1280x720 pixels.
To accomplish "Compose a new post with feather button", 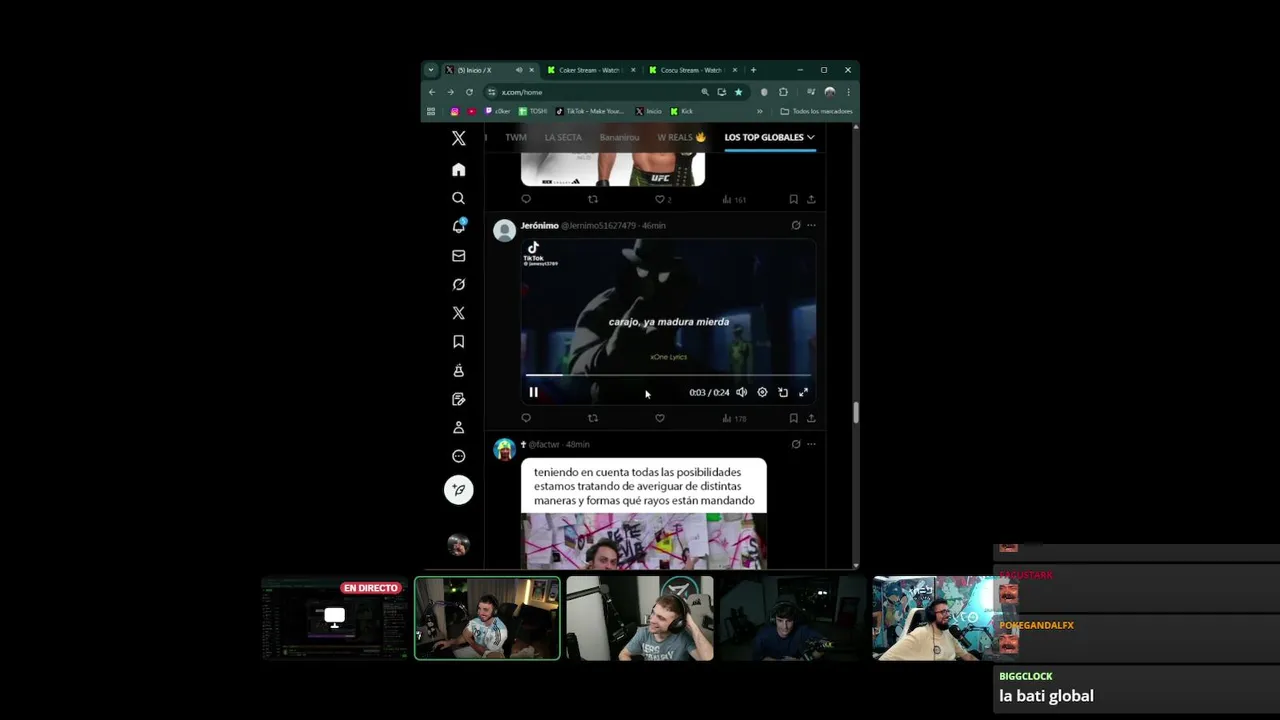I will point(458,489).
